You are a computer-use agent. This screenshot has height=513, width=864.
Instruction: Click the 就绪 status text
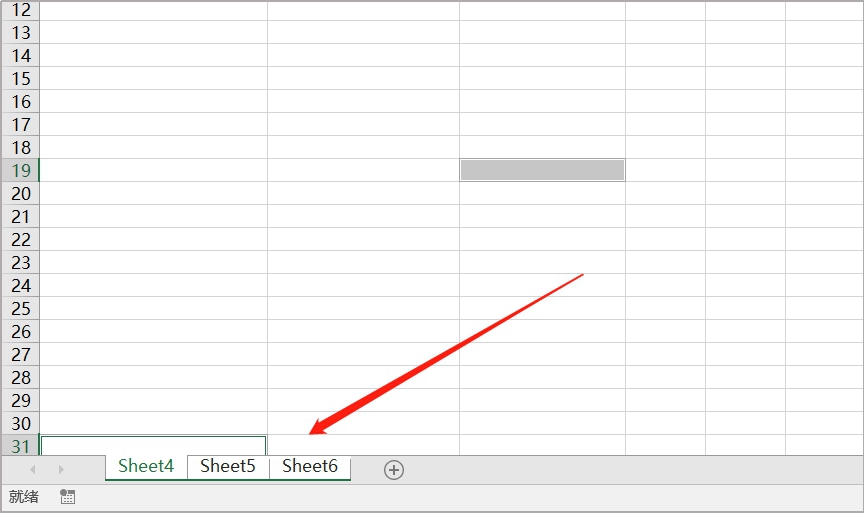click(24, 496)
